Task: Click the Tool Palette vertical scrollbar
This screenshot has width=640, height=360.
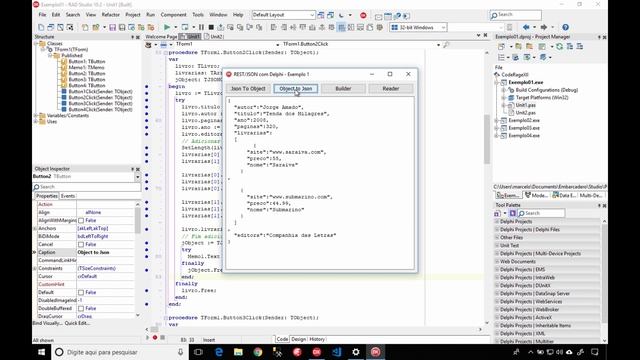Action: (x=604, y=281)
